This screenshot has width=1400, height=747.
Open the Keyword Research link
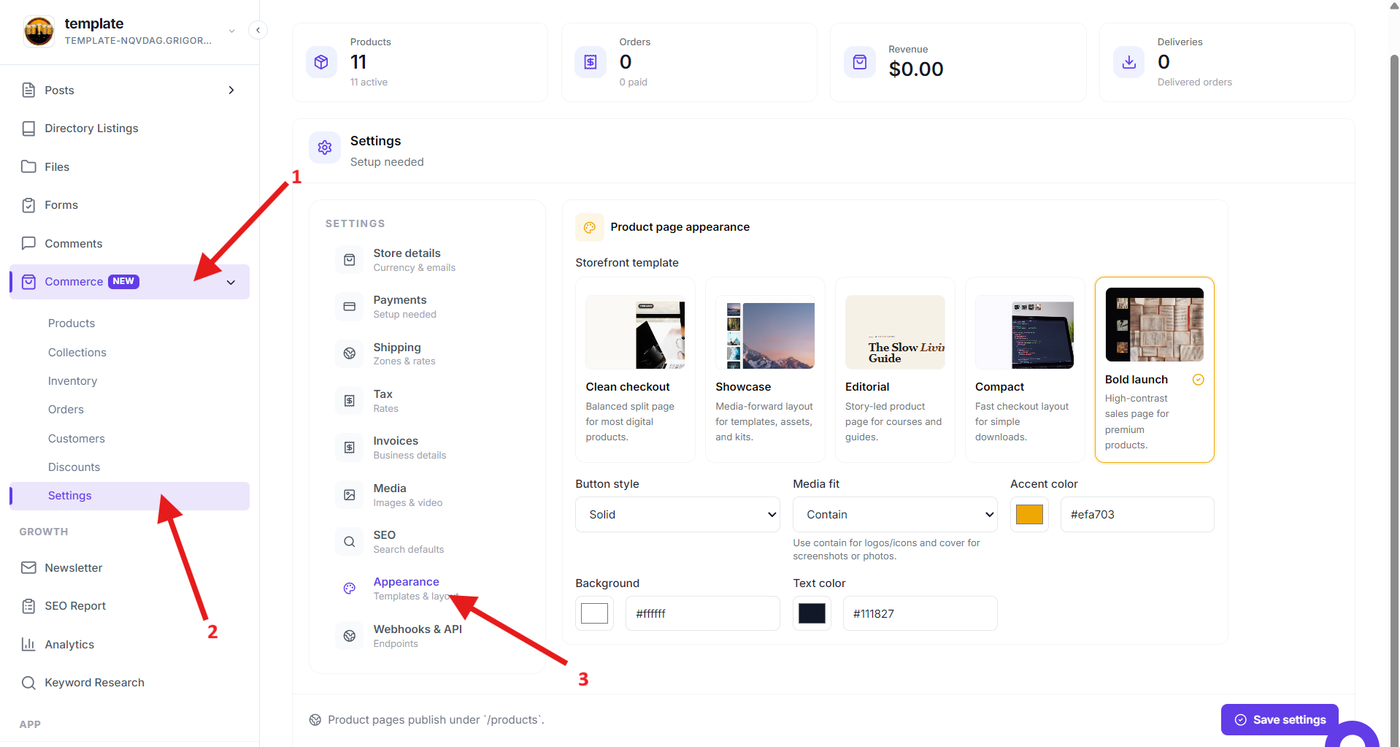94,683
